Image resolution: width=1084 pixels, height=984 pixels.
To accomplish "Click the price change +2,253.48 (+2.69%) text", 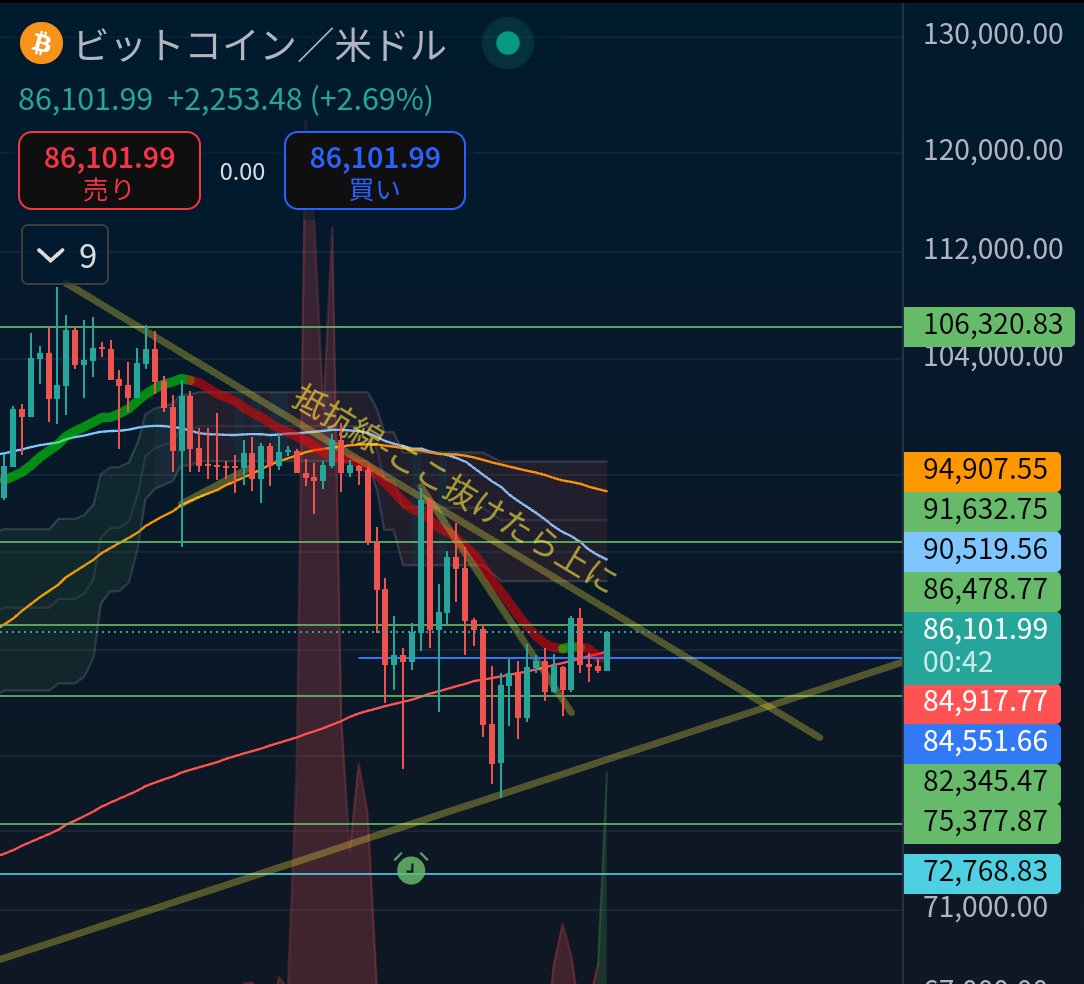I will (299, 100).
